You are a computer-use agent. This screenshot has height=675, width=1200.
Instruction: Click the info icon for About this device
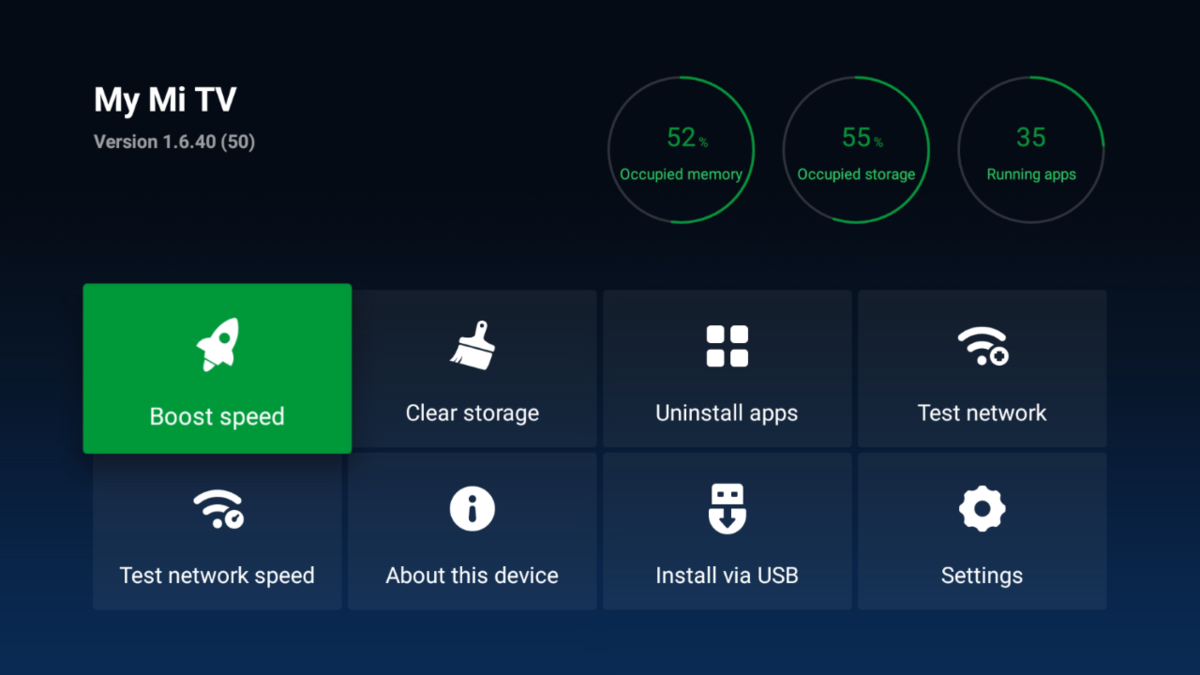[x=472, y=507]
